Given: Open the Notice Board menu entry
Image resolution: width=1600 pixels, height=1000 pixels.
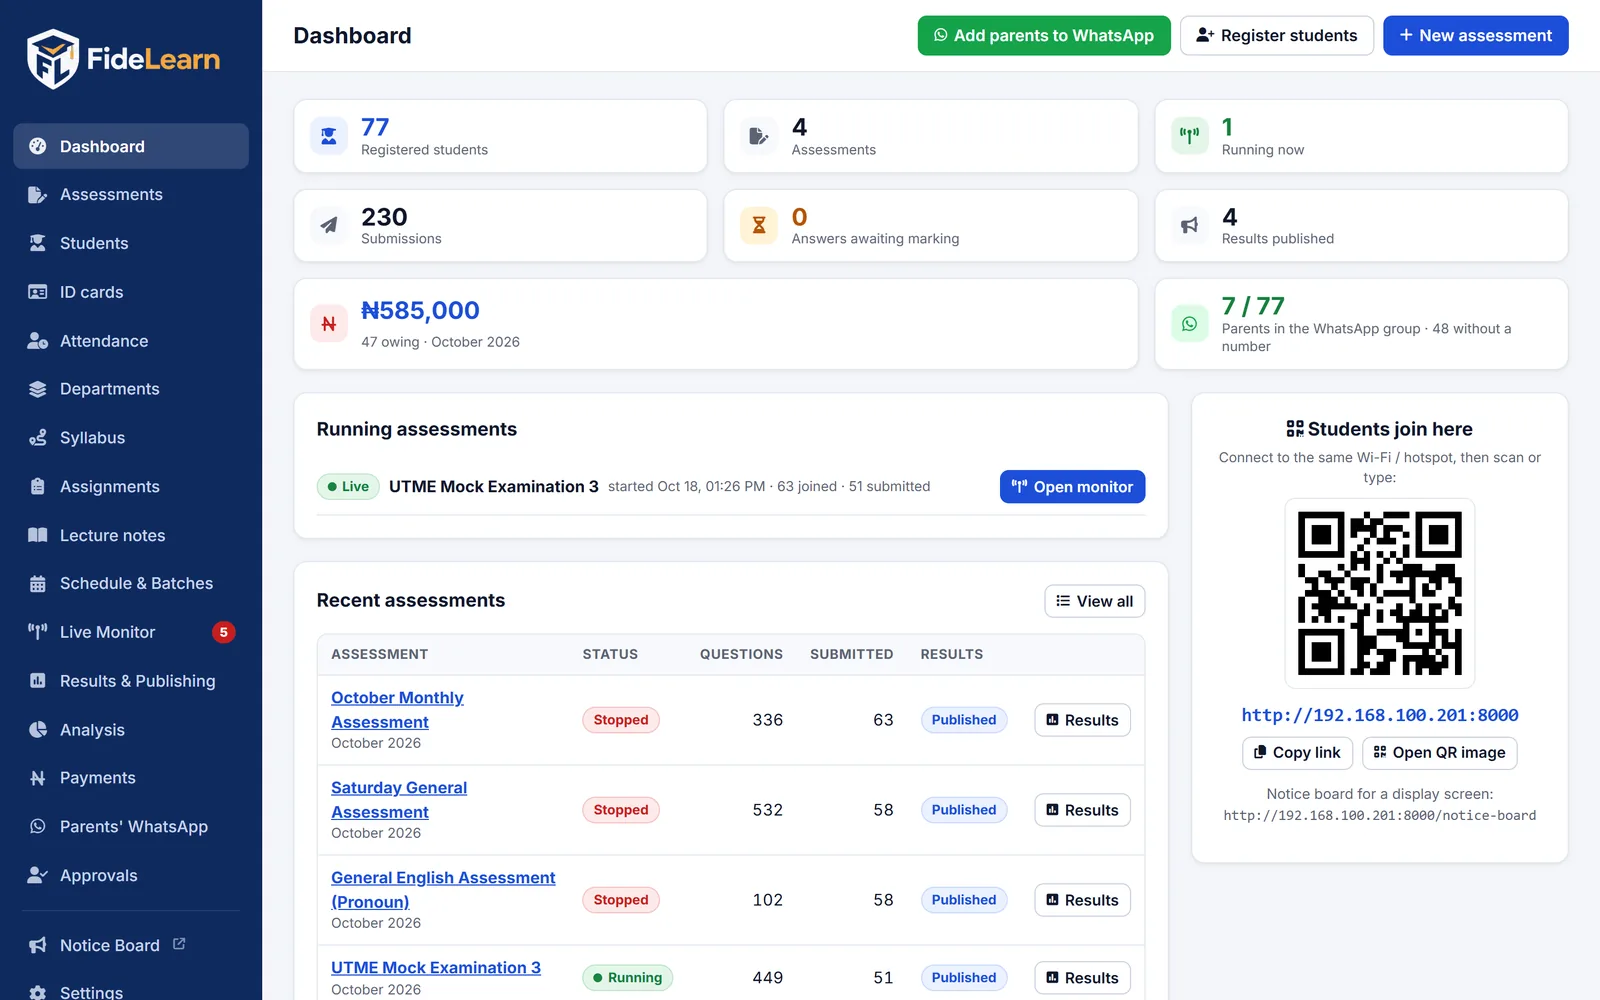Looking at the screenshot, I should point(131,945).
